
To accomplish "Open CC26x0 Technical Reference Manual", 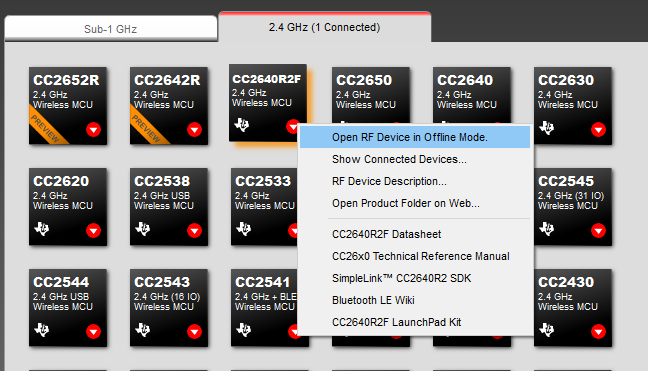I will tap(415, 256).
